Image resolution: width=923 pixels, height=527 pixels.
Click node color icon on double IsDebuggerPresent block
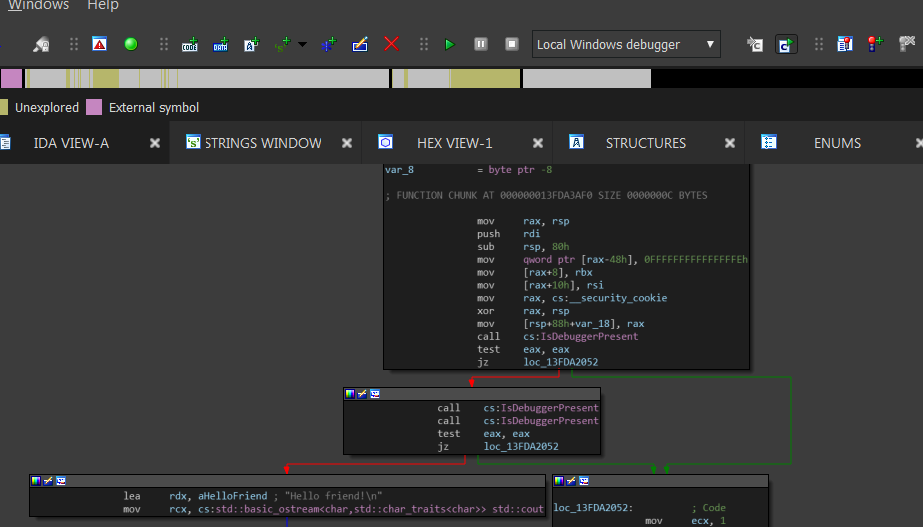tap(350, 394)
